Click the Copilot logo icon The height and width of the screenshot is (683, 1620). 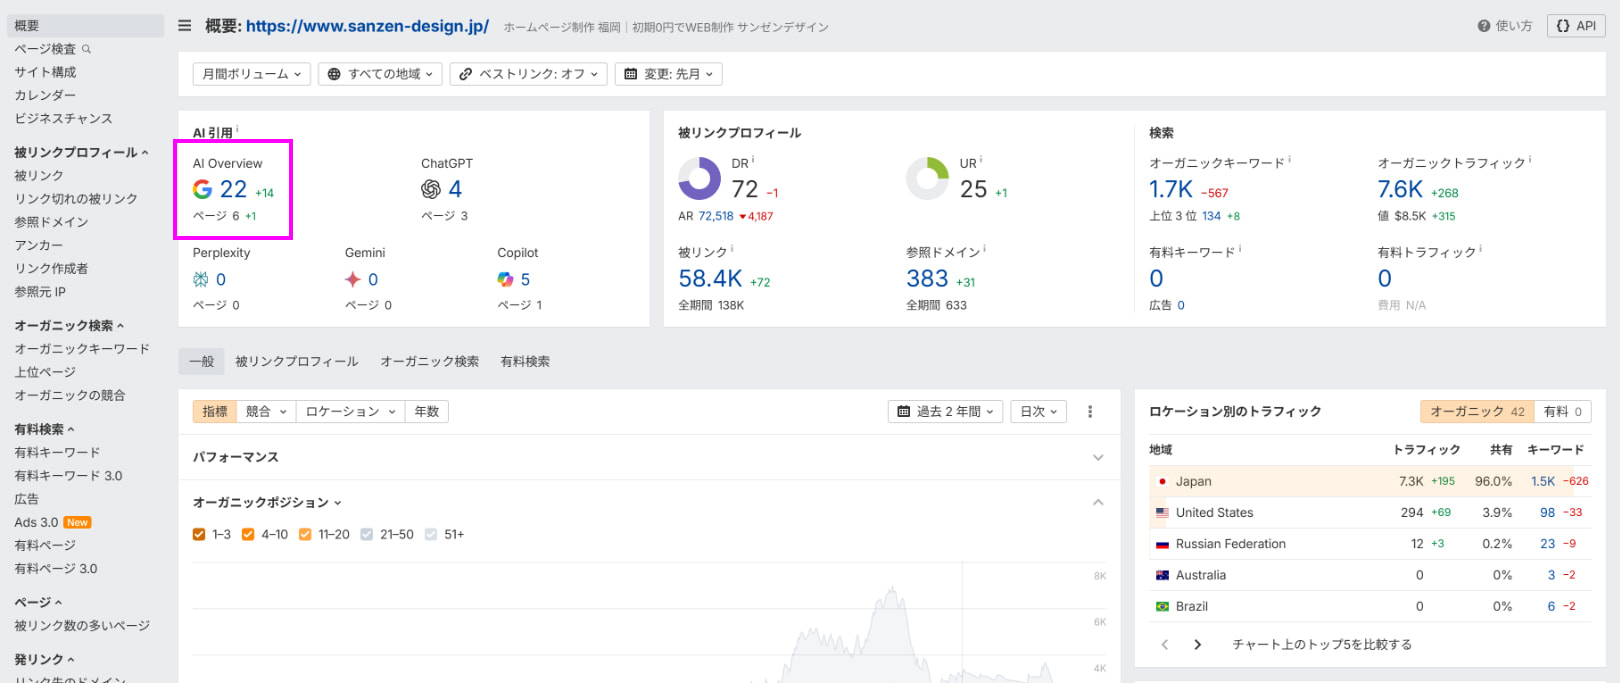506,280
